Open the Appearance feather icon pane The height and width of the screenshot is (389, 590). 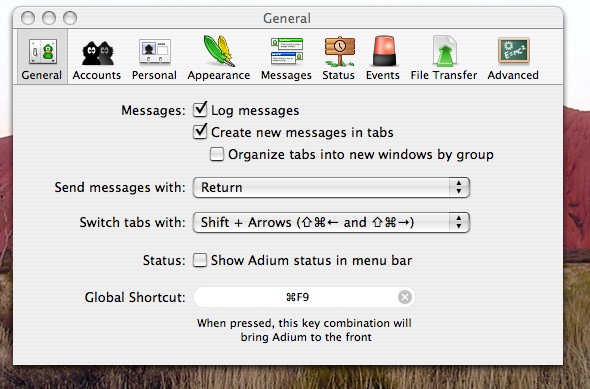(x=219, y=58)
